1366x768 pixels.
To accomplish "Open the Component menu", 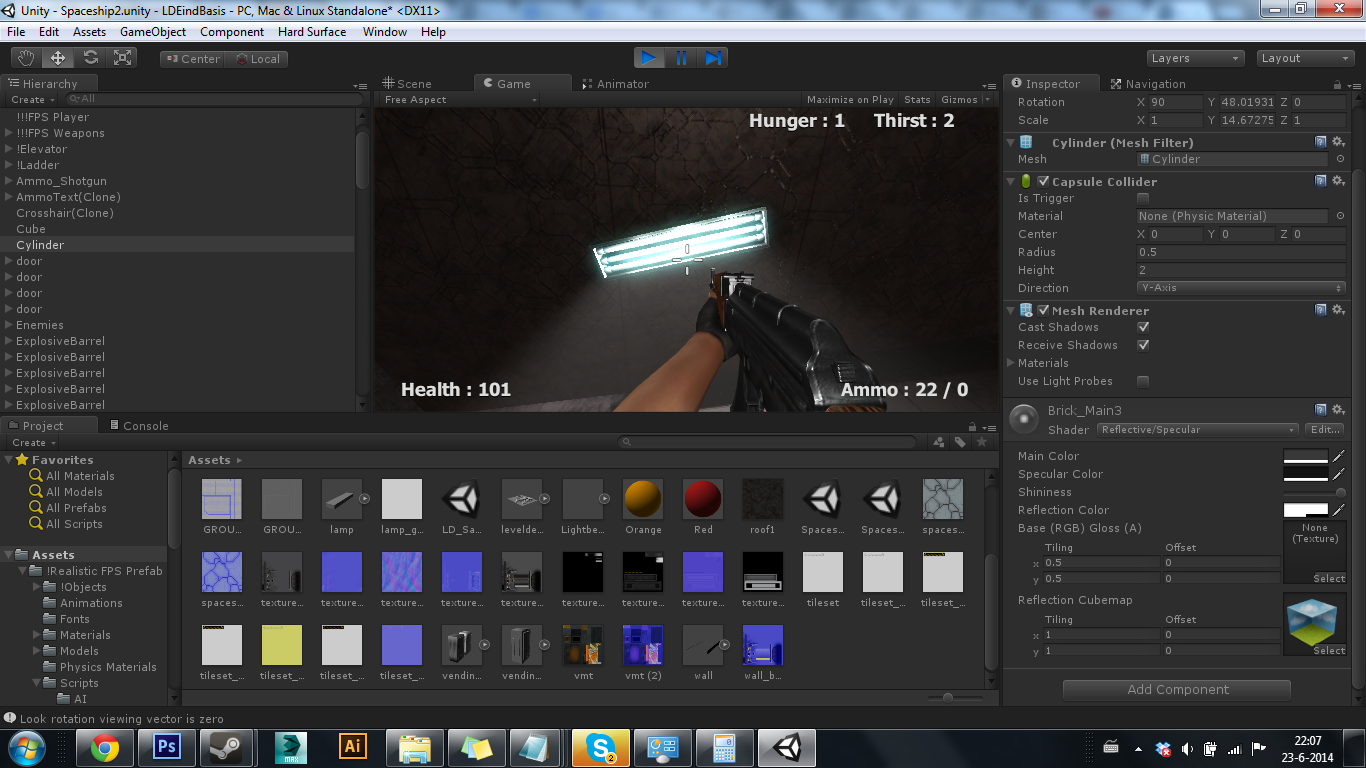I will tap(232, 32).
